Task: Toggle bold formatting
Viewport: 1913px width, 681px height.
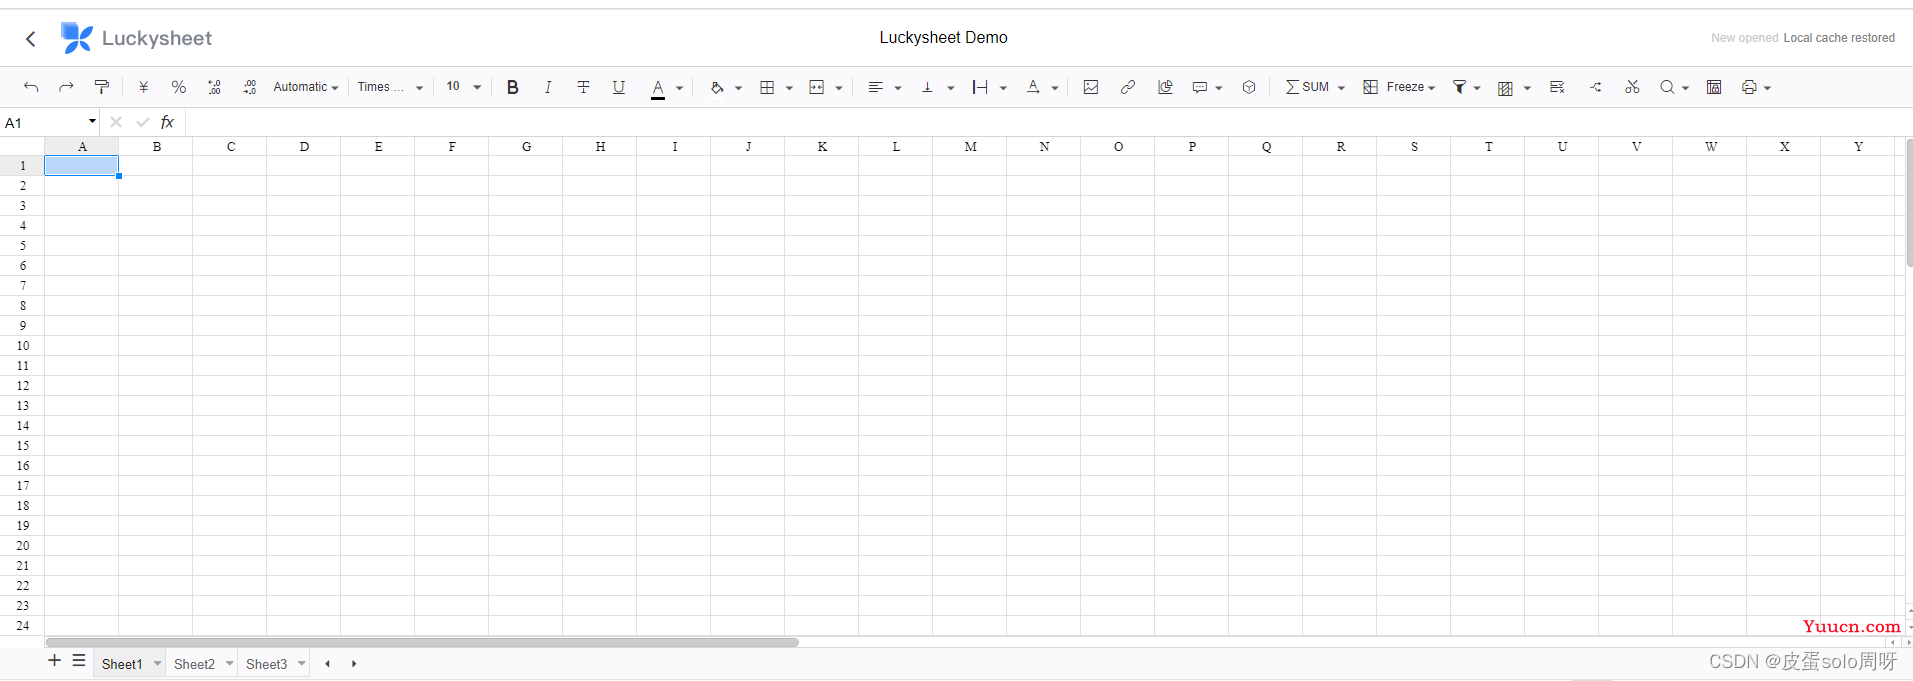Action: 512,87
